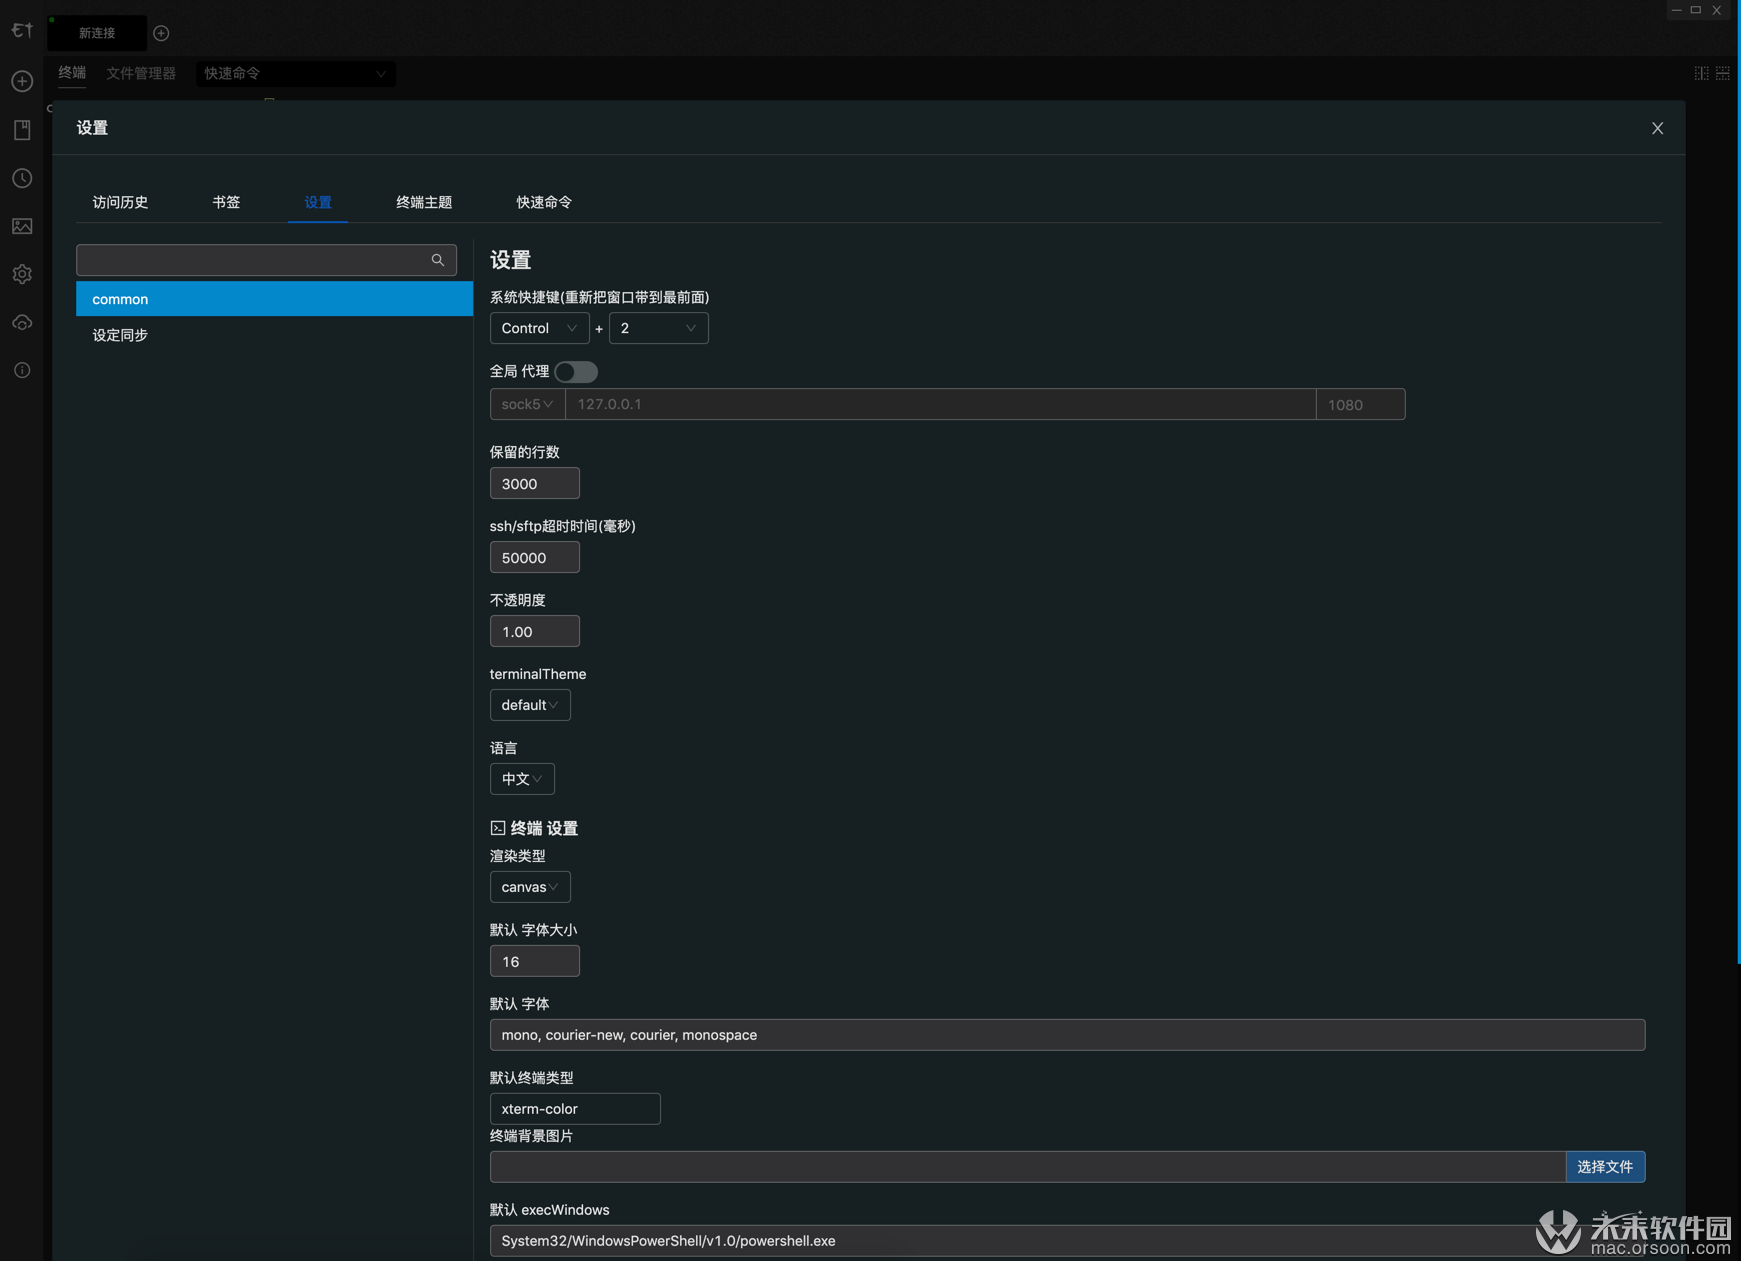This screenshot has height=1261, width=1741.
Task: Click 选择文件 to pick a background image
Action: (x=1605, y=1167)
